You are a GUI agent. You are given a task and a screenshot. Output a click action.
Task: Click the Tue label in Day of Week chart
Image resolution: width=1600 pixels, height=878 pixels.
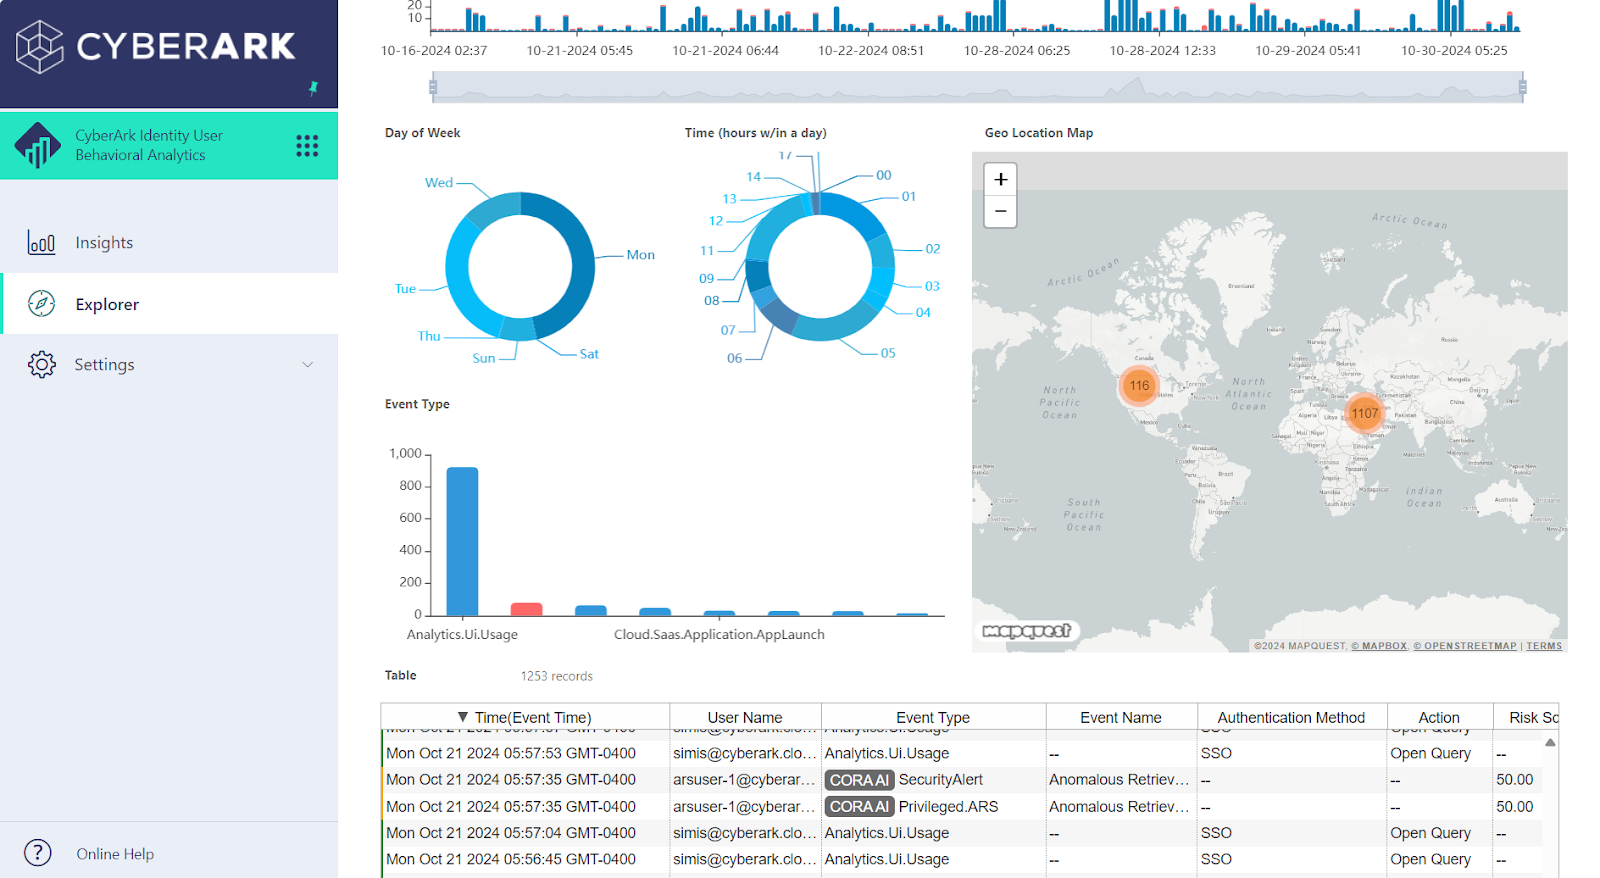pos(405,289)
